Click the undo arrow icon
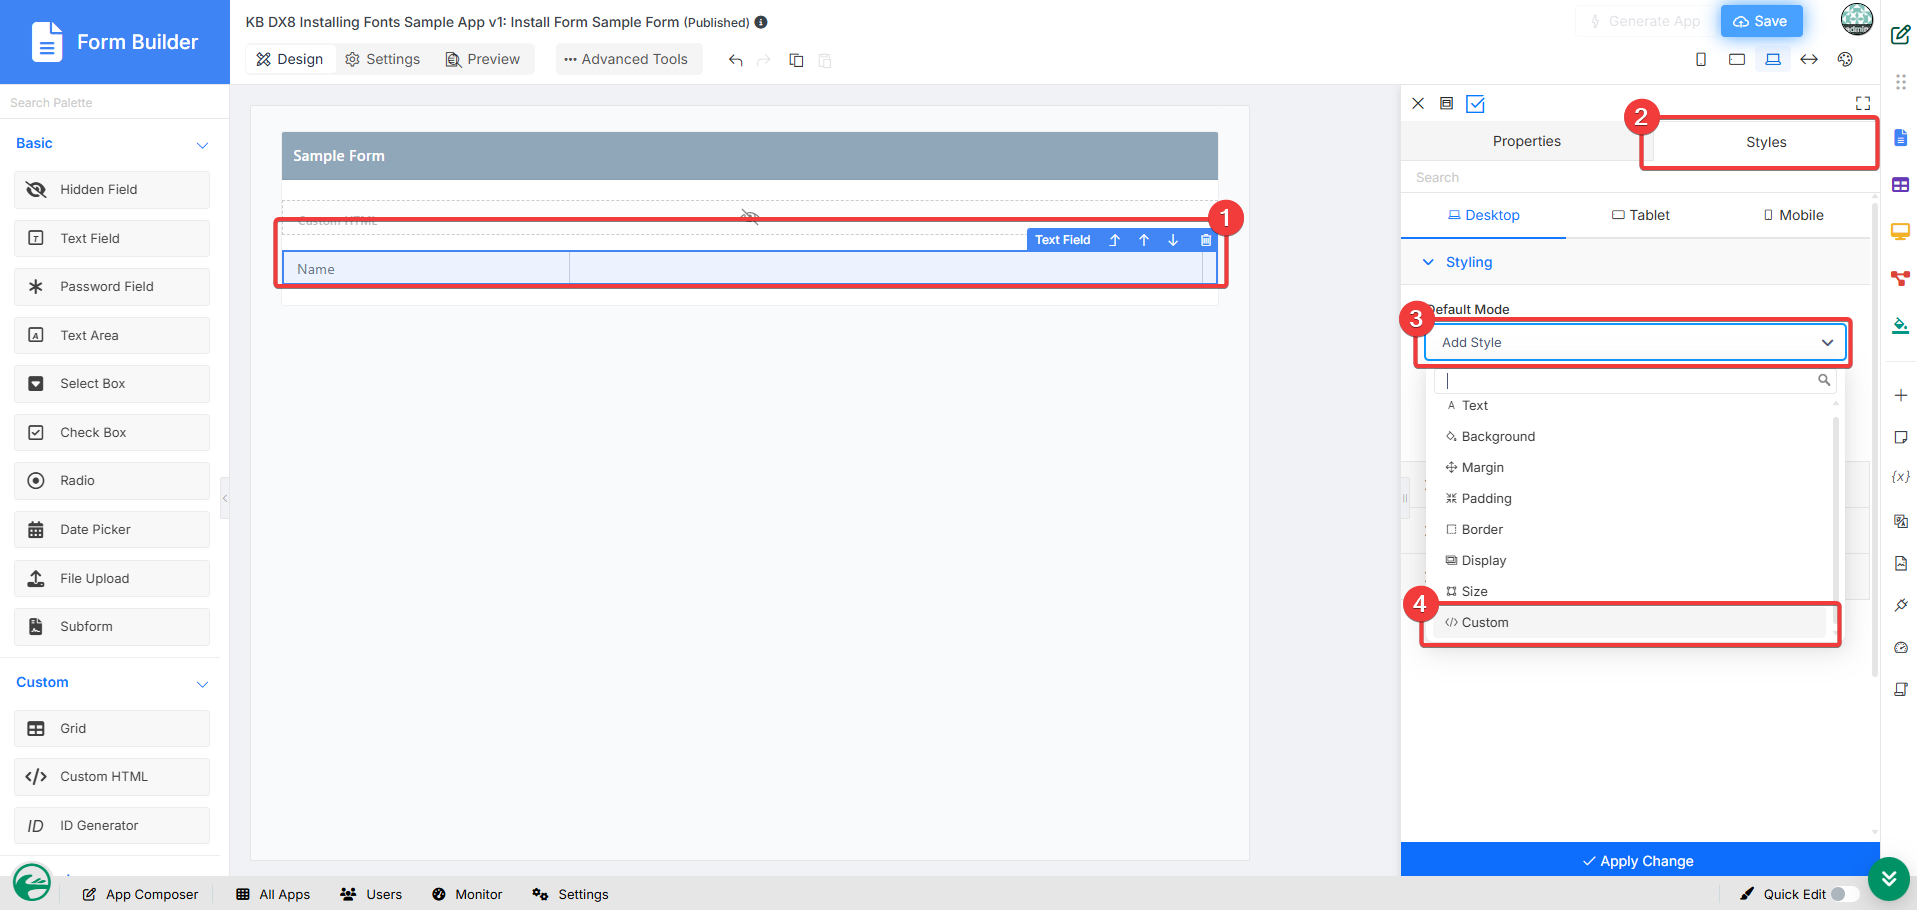Screen dimensions: 1917x910 [x=735, y=60]
